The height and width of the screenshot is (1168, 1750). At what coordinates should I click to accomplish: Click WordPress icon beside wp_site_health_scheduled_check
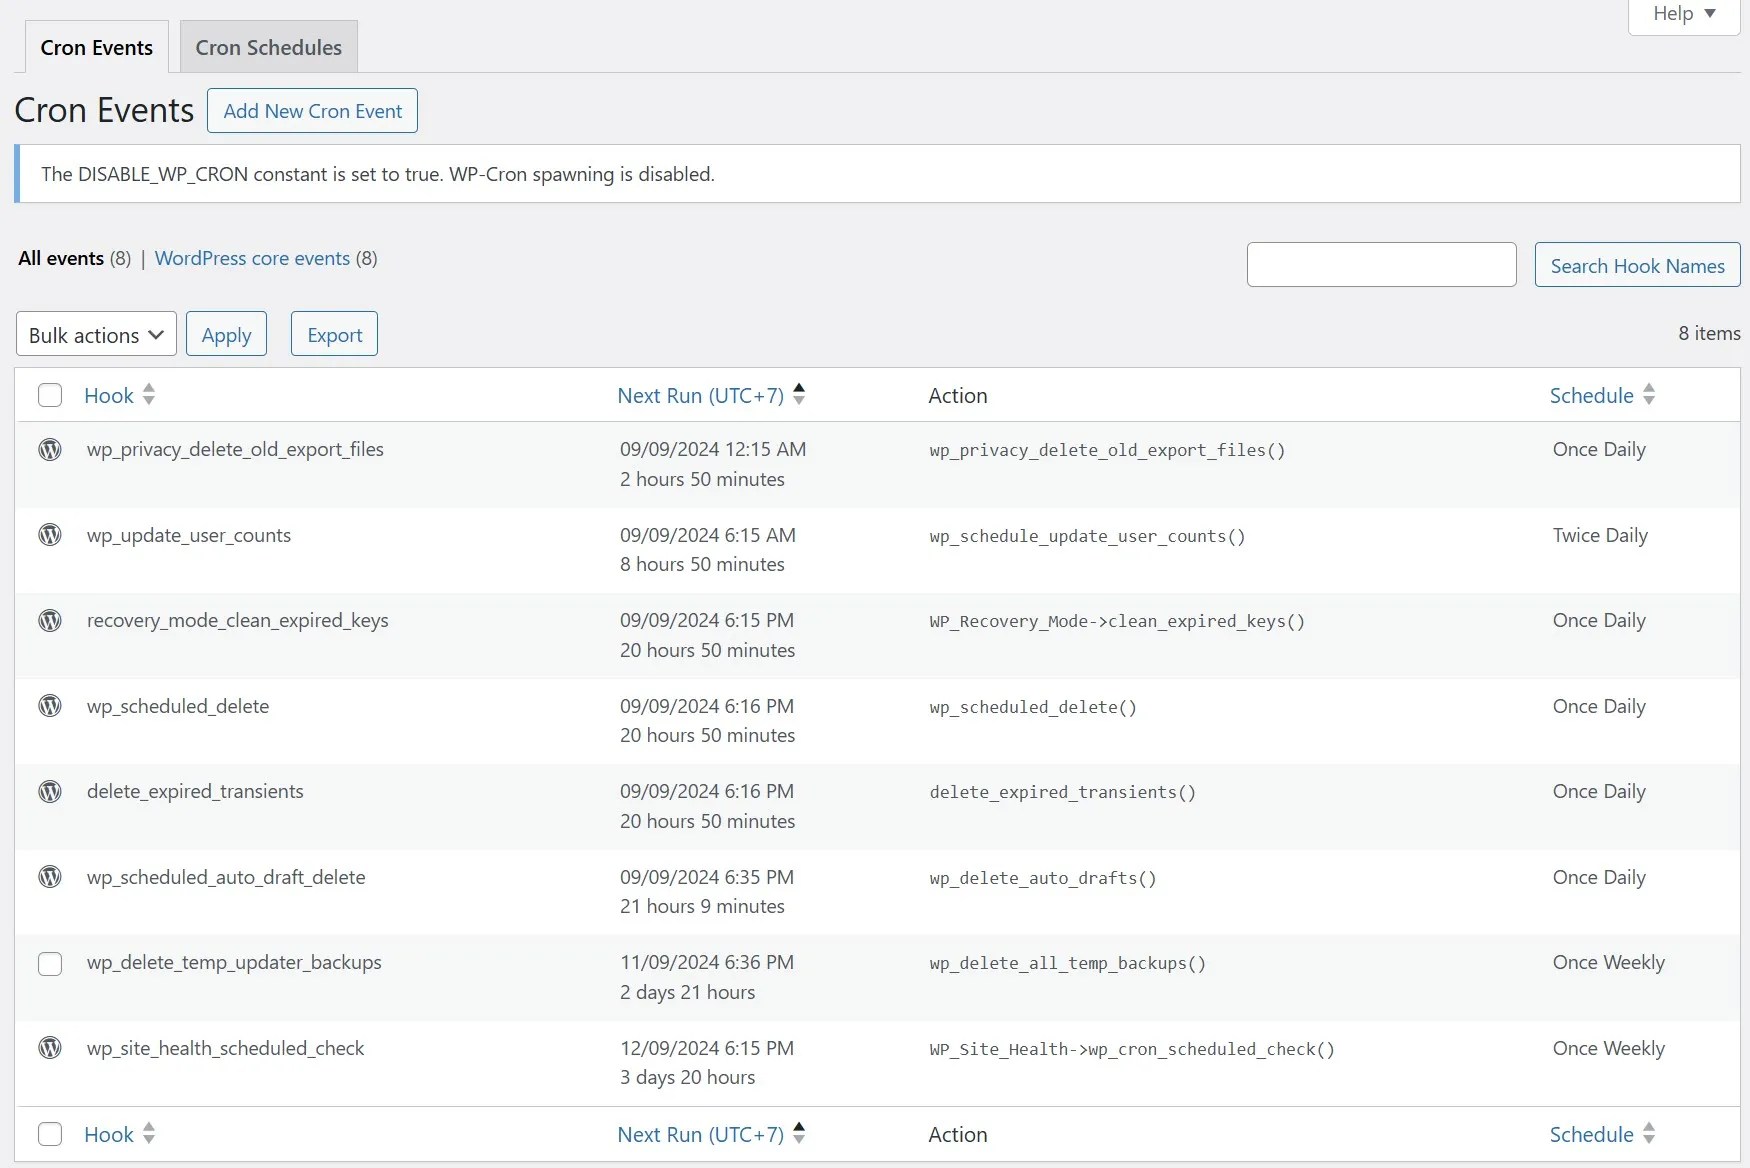click(x=50, y=1048)
